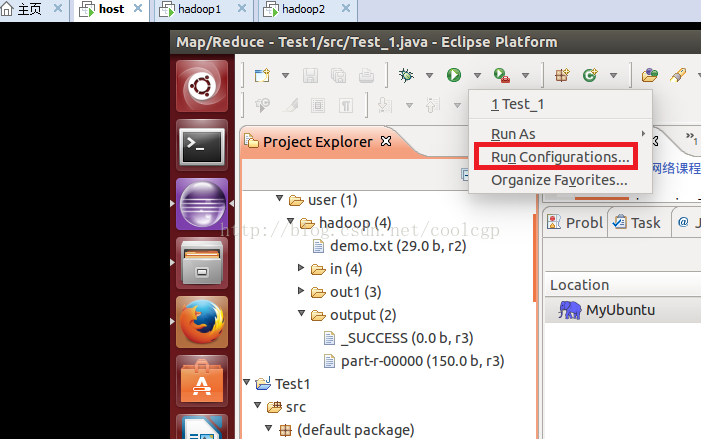Open the Debug dropdown arrow
Viewport: 701px width, 439px height.
tap(429, 75)
